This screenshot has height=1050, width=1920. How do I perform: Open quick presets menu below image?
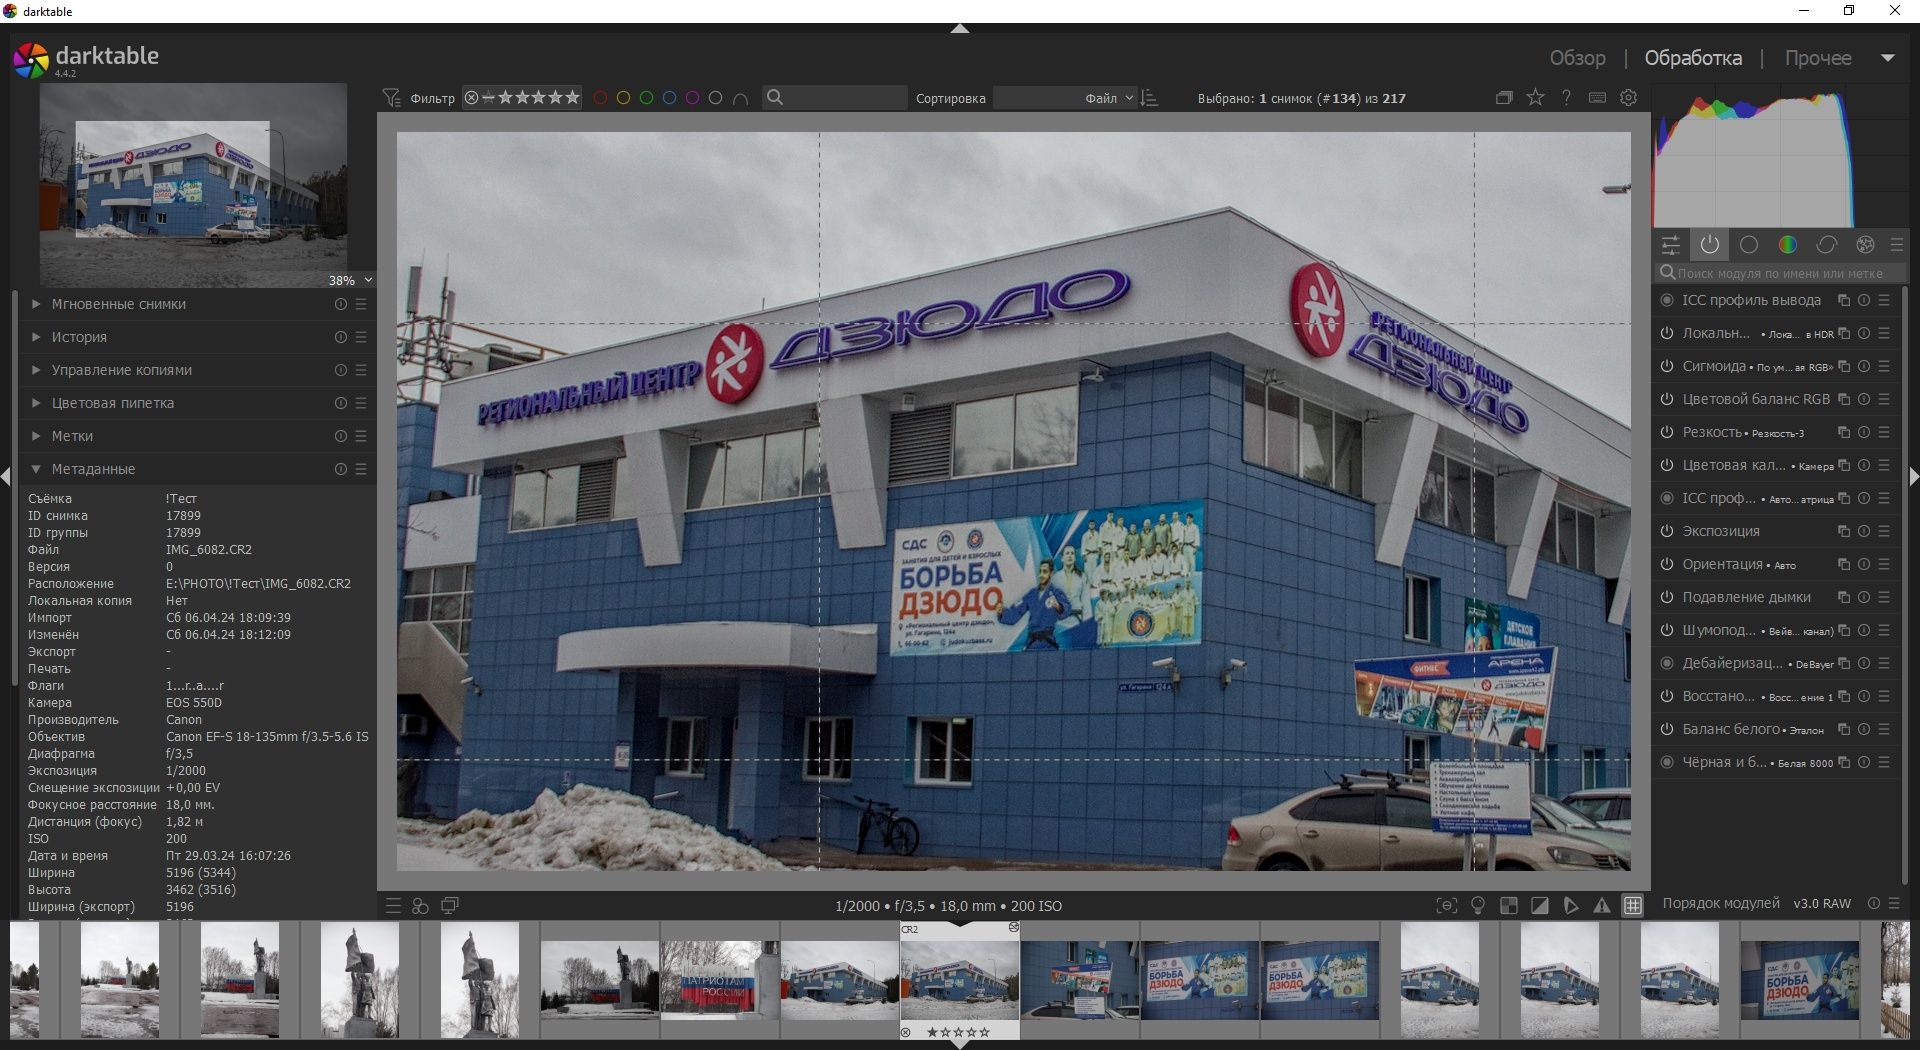pyautogui.click(x=393, y=906)
